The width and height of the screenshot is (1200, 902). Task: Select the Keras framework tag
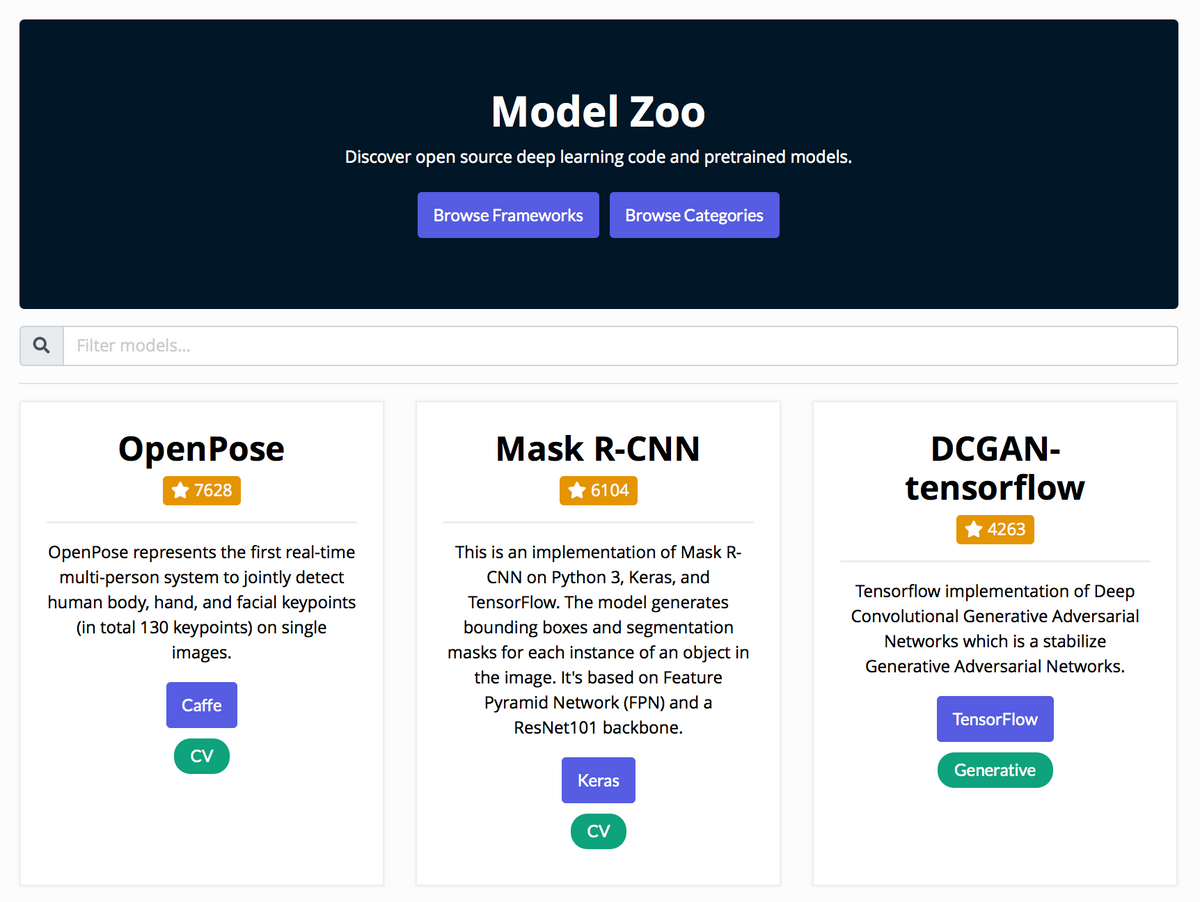(x=598, y=780)
